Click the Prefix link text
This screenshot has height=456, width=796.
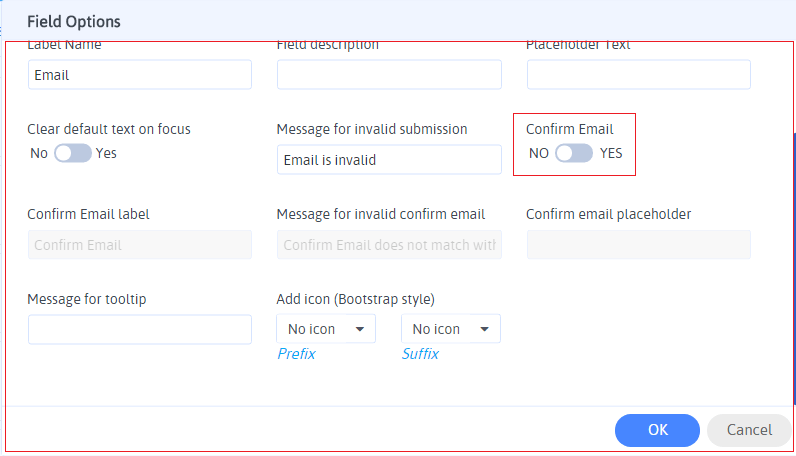point(296,354)
